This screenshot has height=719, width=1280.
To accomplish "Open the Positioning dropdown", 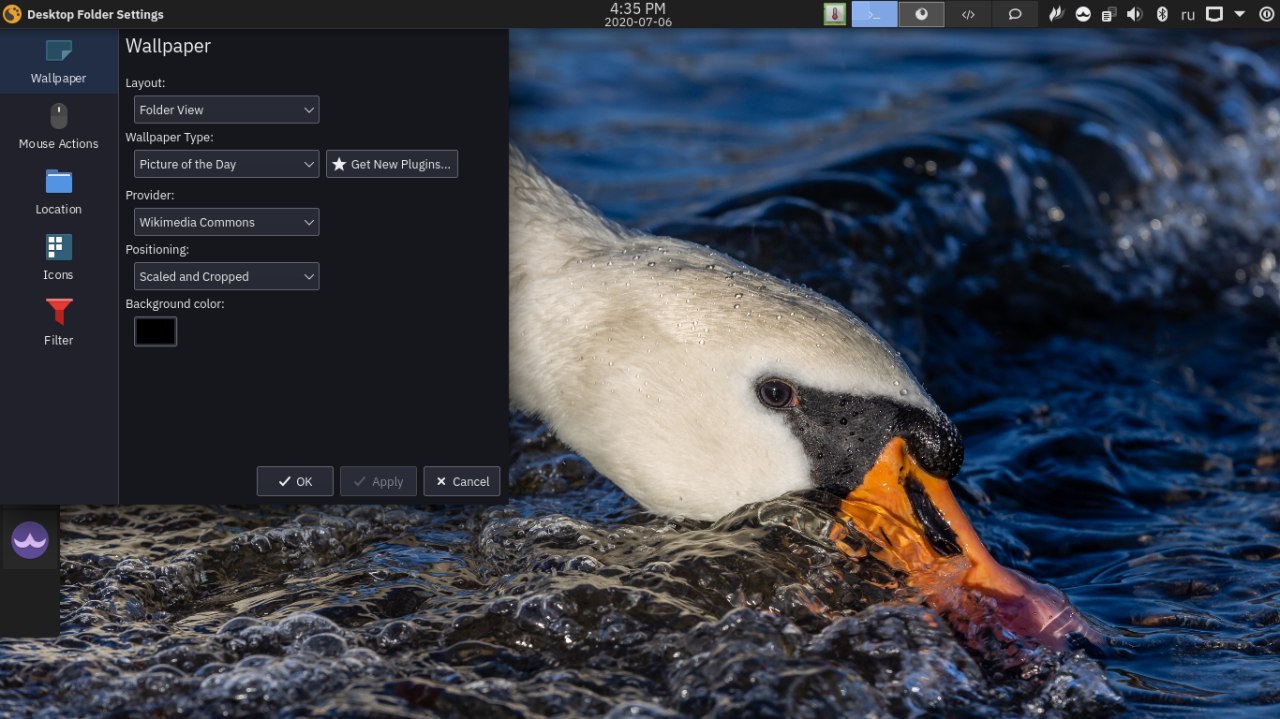I will (227, 276).
